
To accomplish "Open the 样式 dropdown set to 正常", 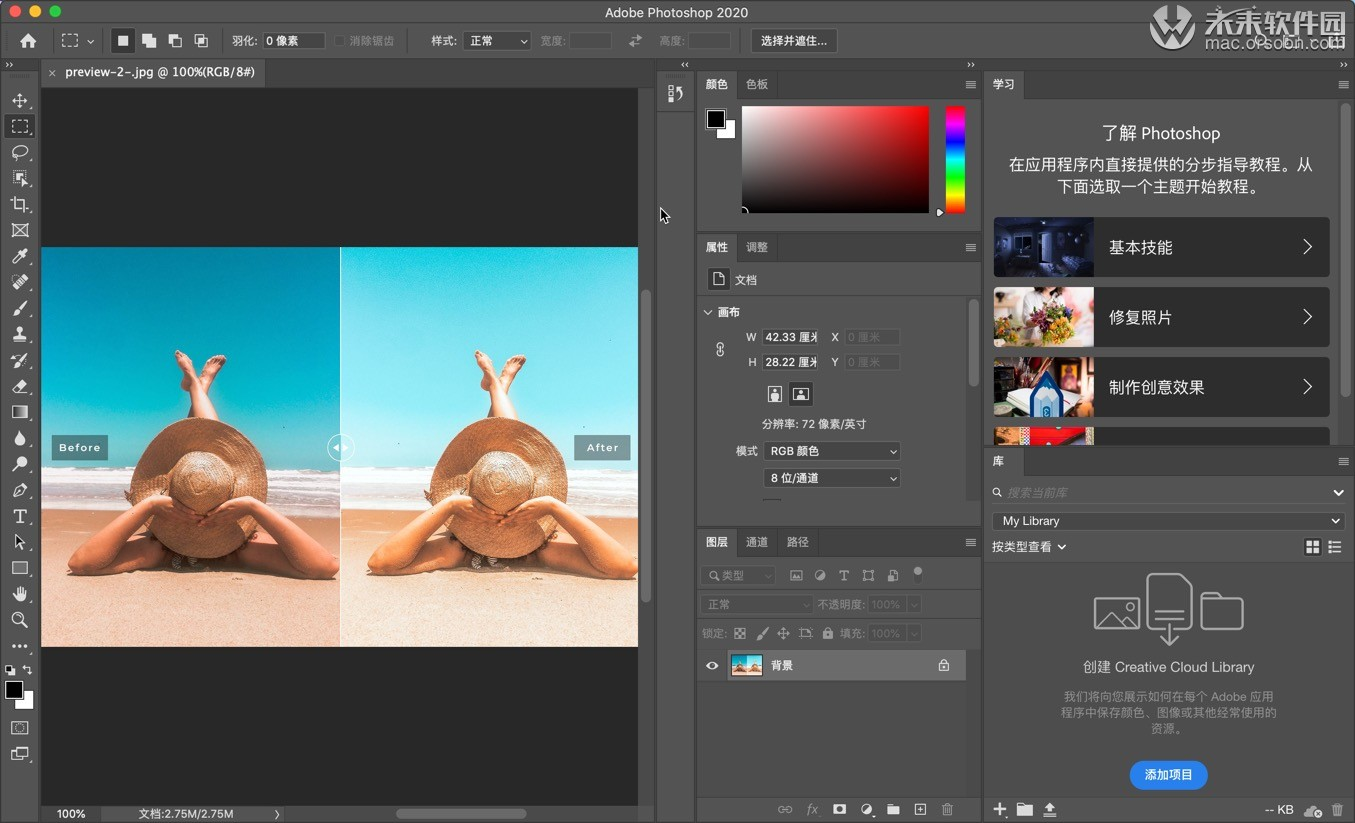I will tap(497, 41).
